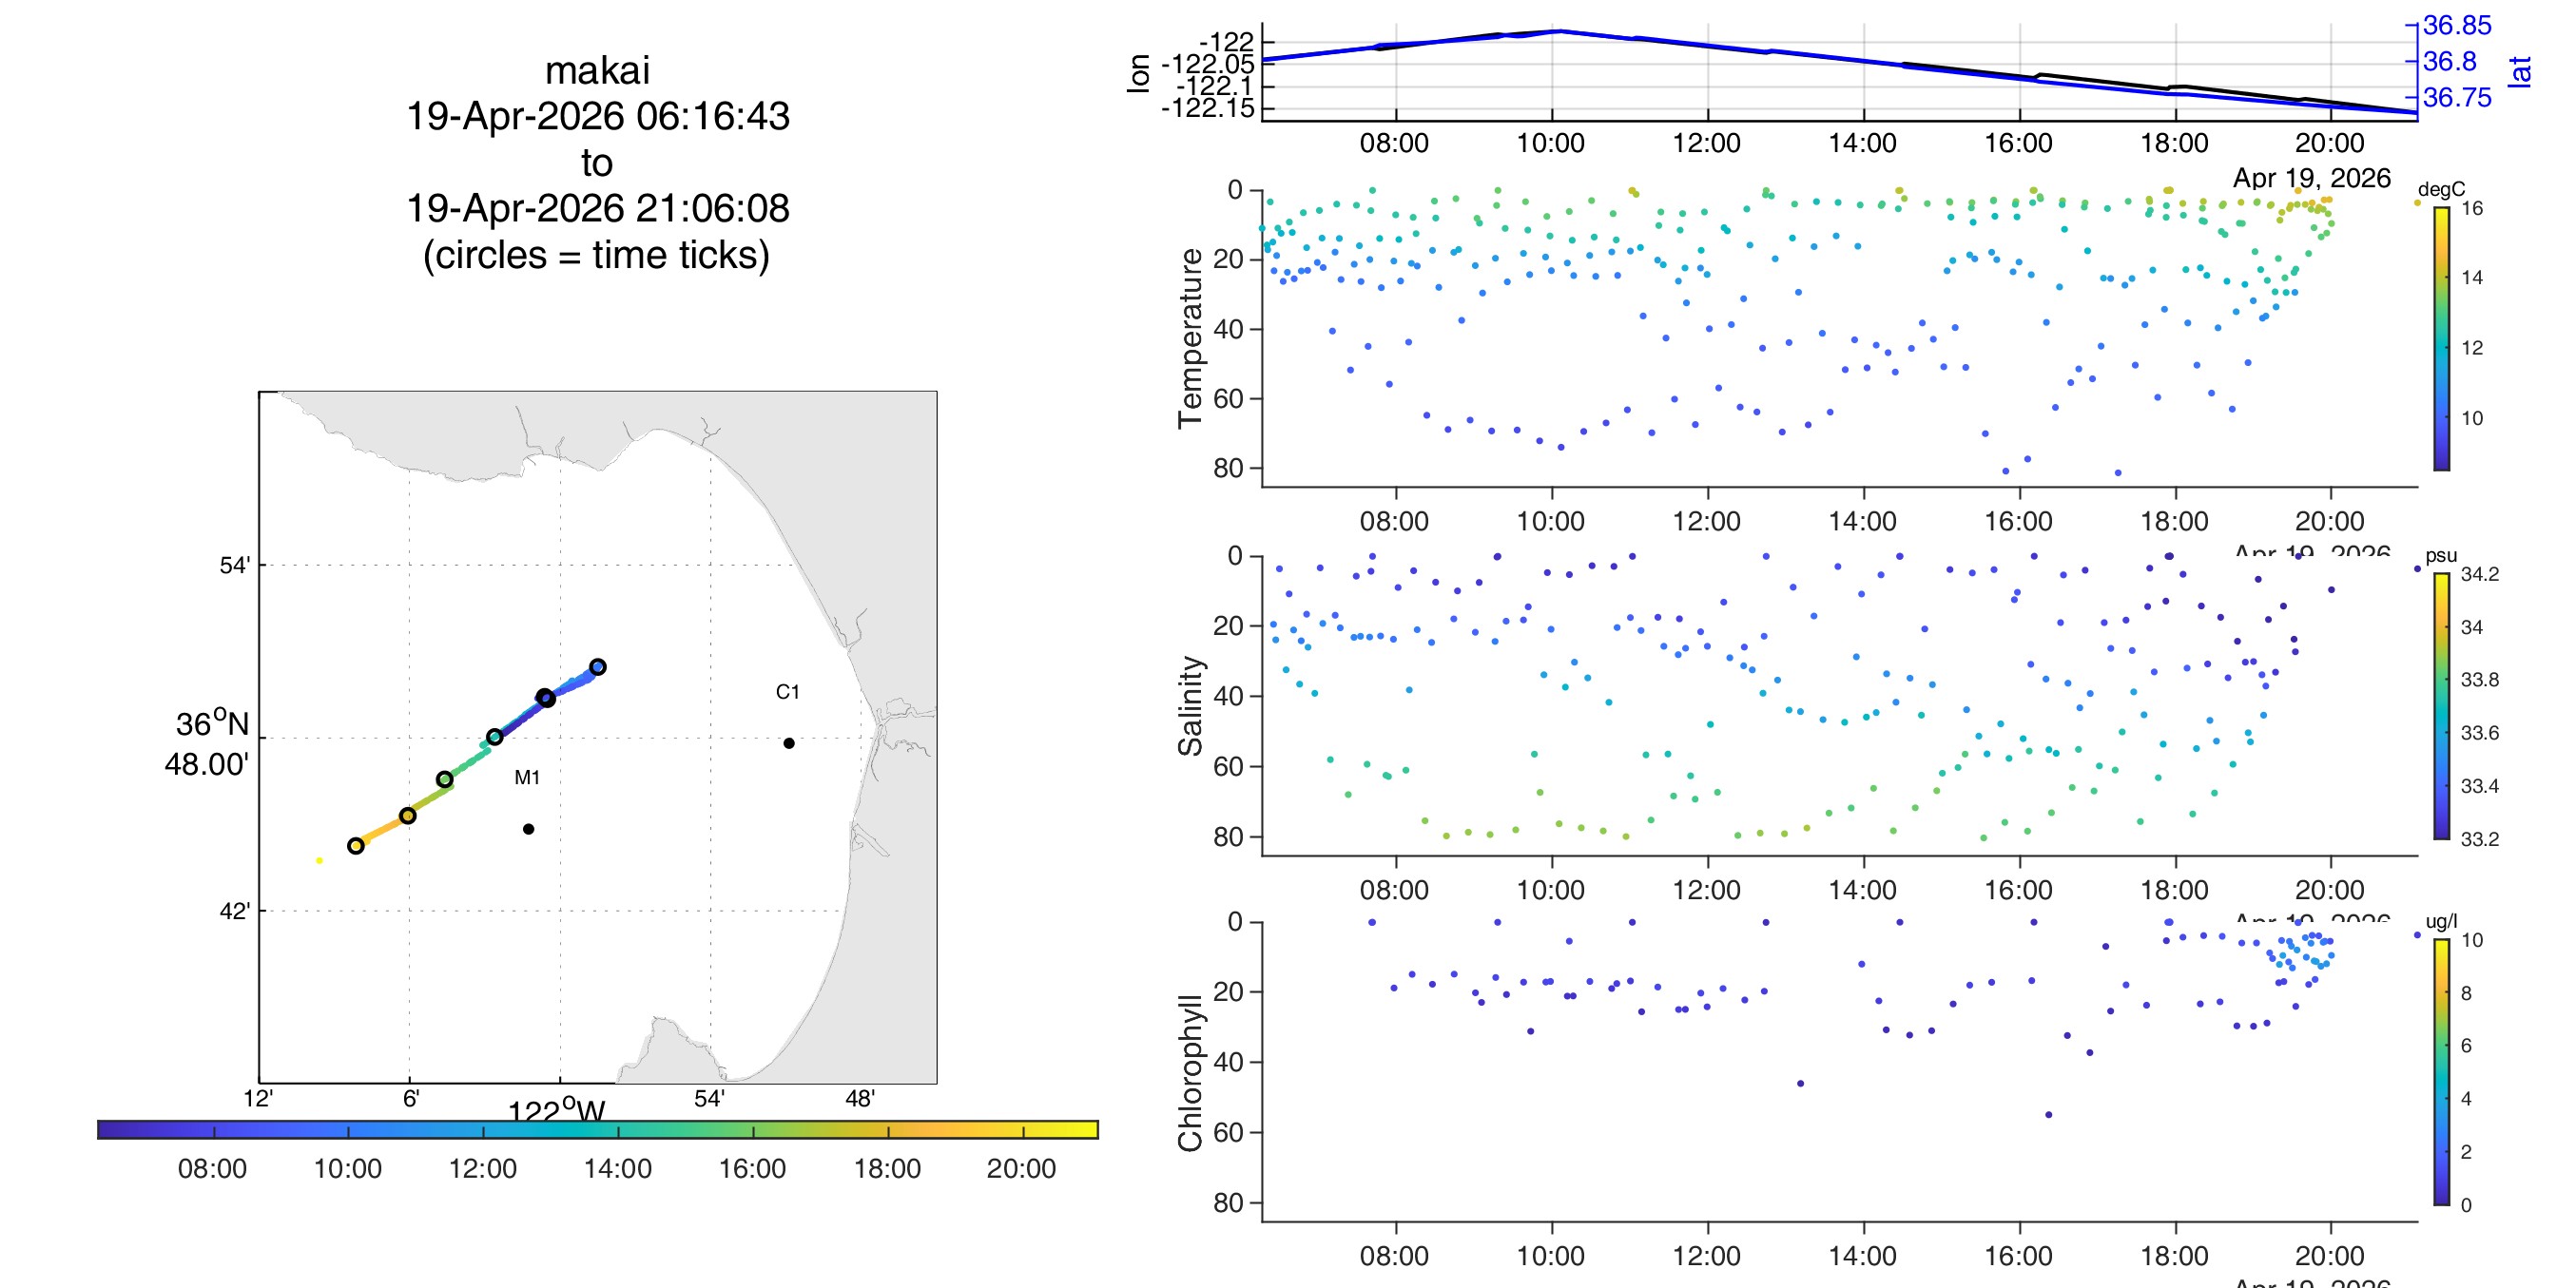Viewport: 2576px width, 1288px height.
Task: Click the M1 mooring black dot
Action: click(x=528, y=829)
